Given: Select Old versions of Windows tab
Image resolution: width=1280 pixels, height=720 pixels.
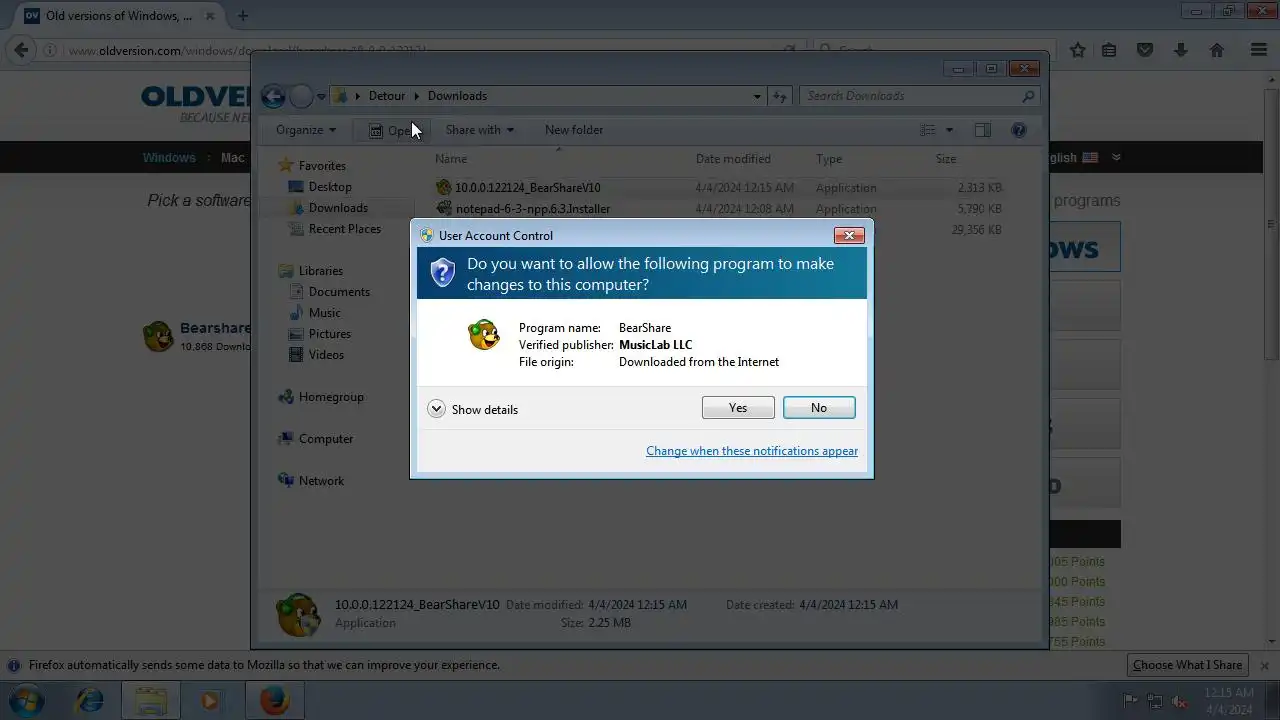Looking at the screenshot, I should pyautogui.click(x=117, y=15).
